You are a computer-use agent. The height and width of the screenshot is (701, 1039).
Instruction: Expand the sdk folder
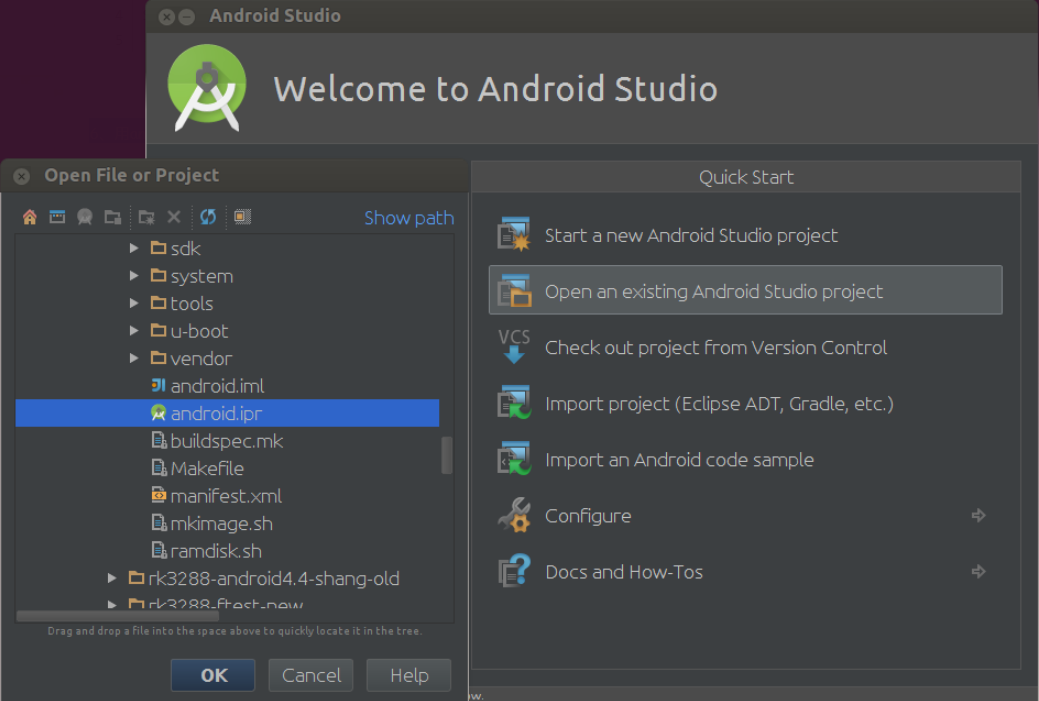134,248
